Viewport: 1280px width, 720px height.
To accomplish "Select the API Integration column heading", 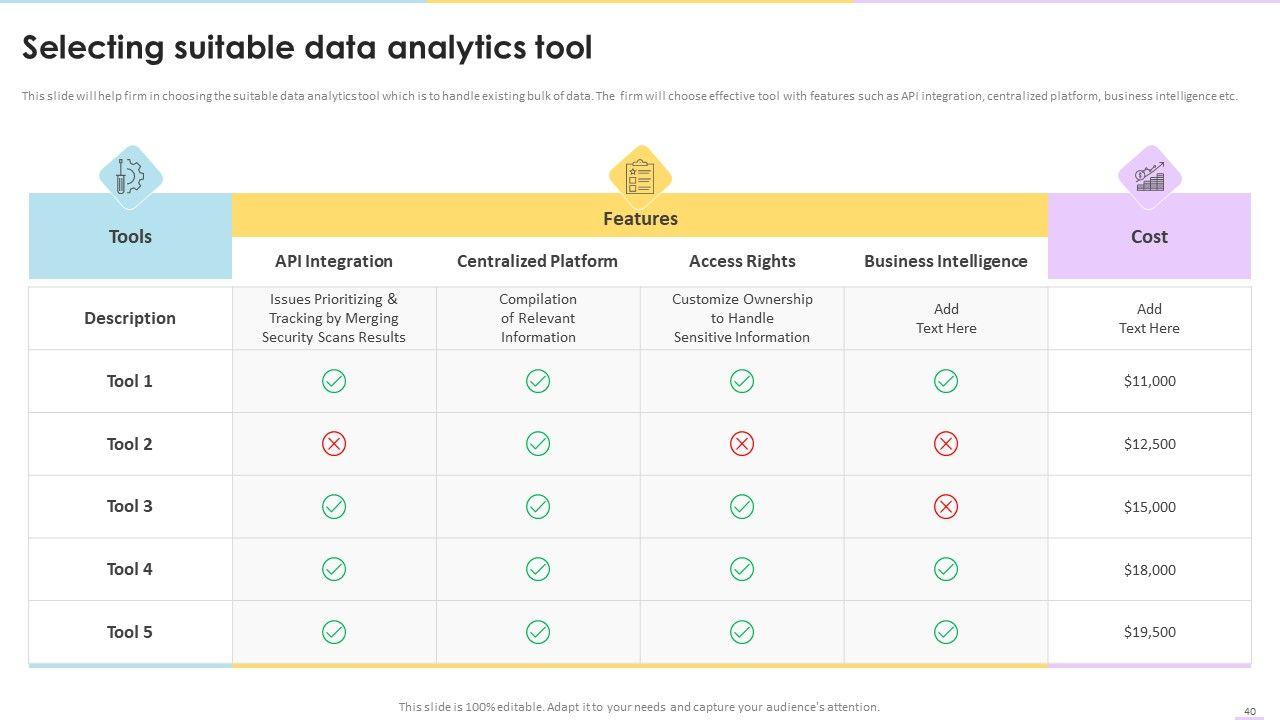I will point(334,261).
